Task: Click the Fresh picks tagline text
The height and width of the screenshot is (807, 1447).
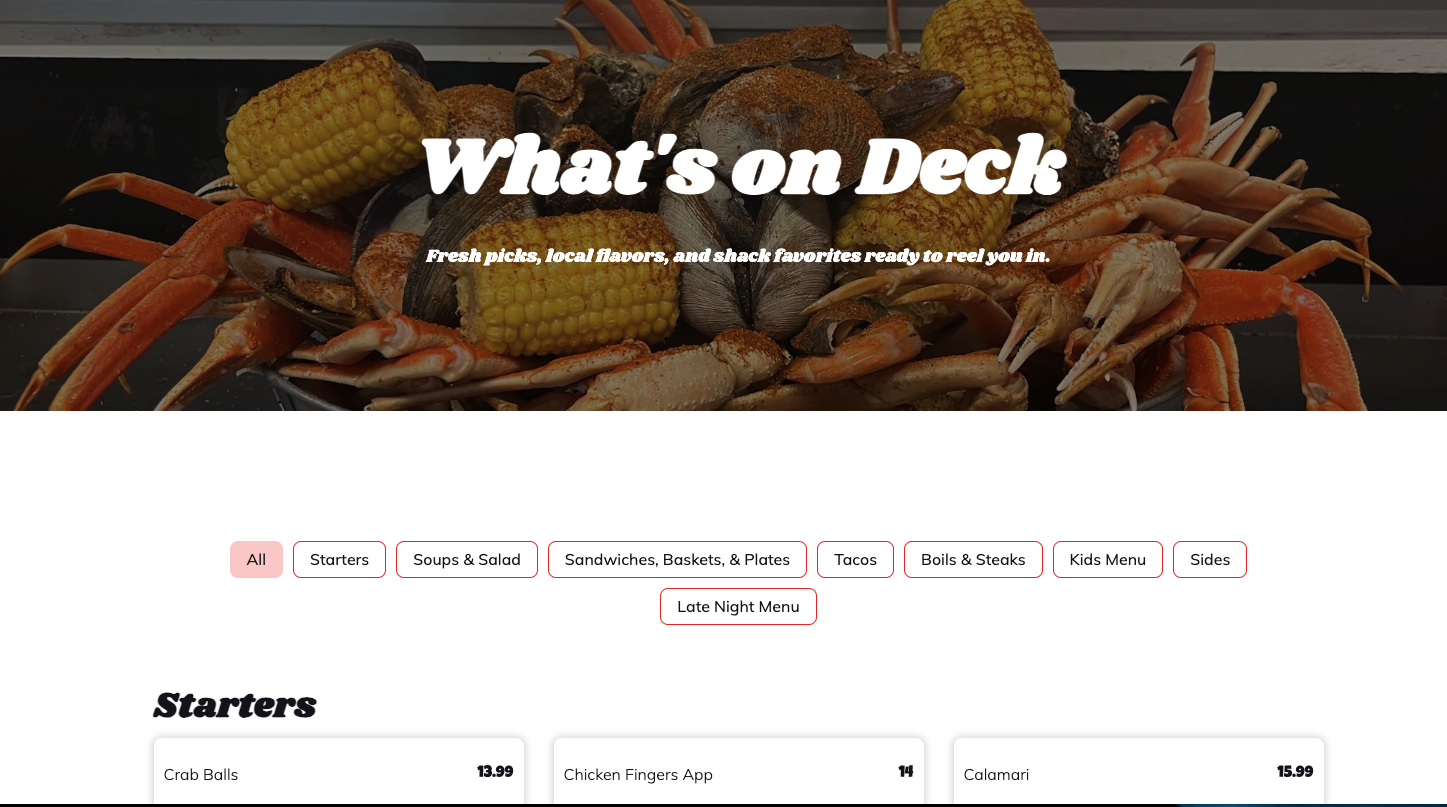Action: coord(738,256)
